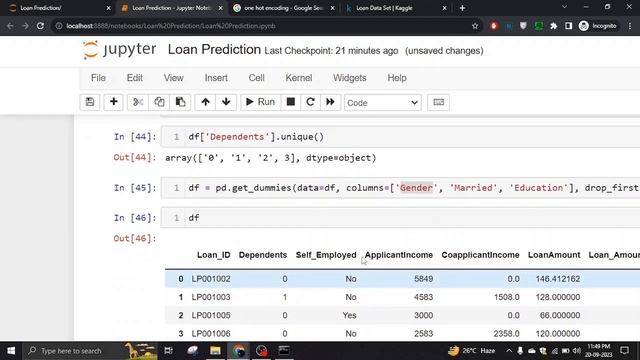The image size is (640, 360).
Task: Select cell LP001002 in table
Action: (x=211, y=279)
